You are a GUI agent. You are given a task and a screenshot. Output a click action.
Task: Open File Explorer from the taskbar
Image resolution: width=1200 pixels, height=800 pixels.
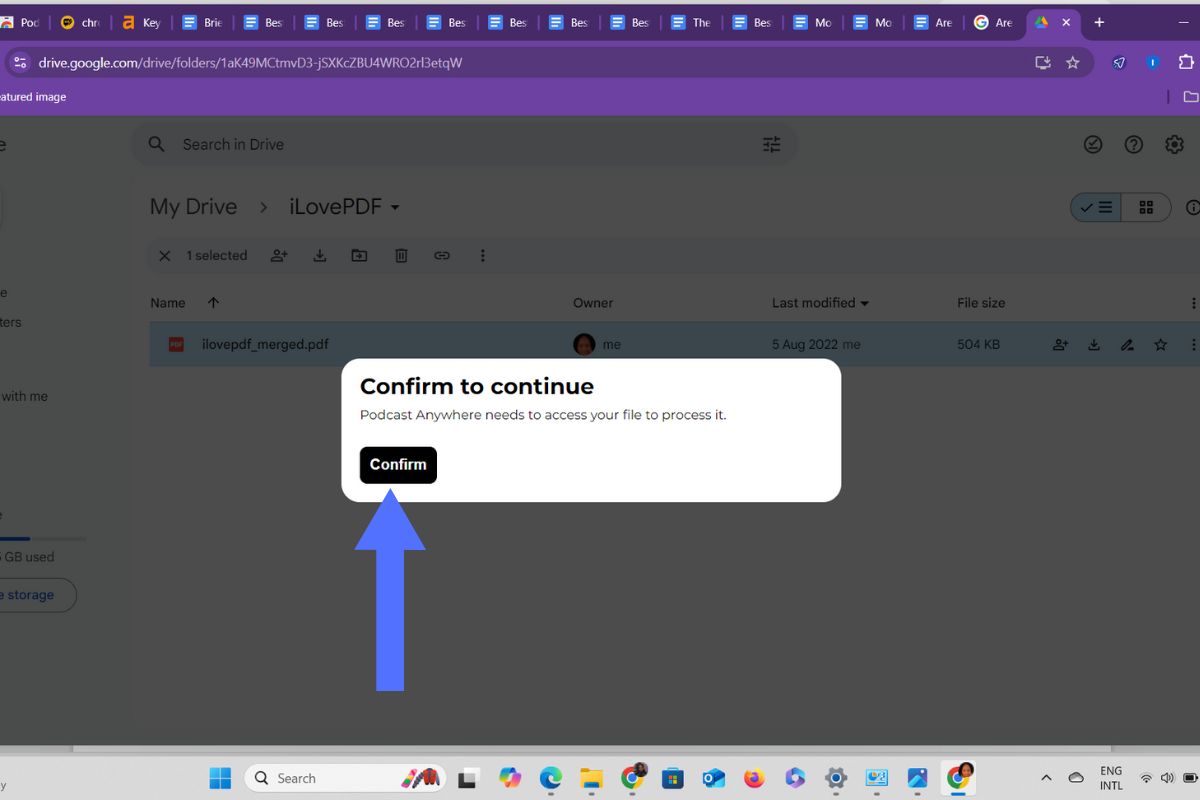tap(591, 778)
